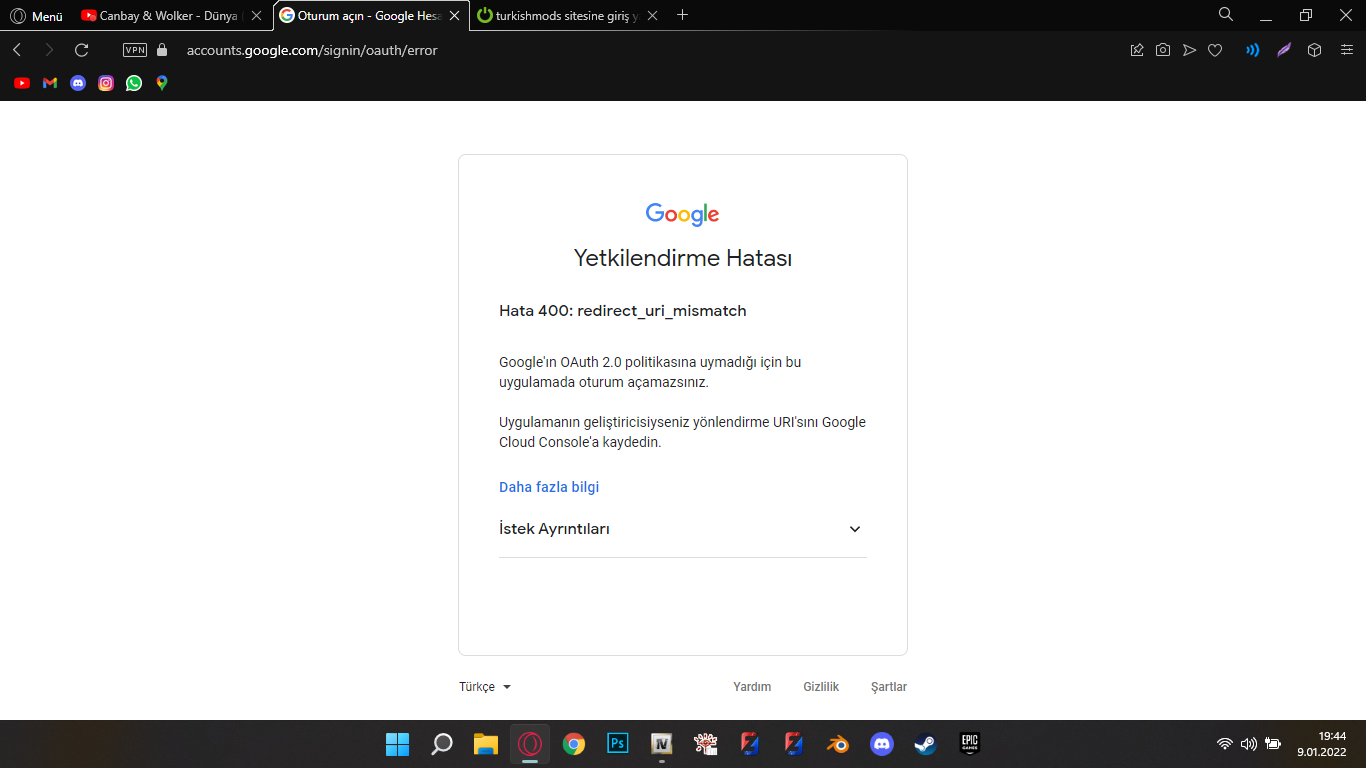The image size is (1366, 768).
Task: Bookmark the page with the heart icon
Action: tap(1215, 50)
